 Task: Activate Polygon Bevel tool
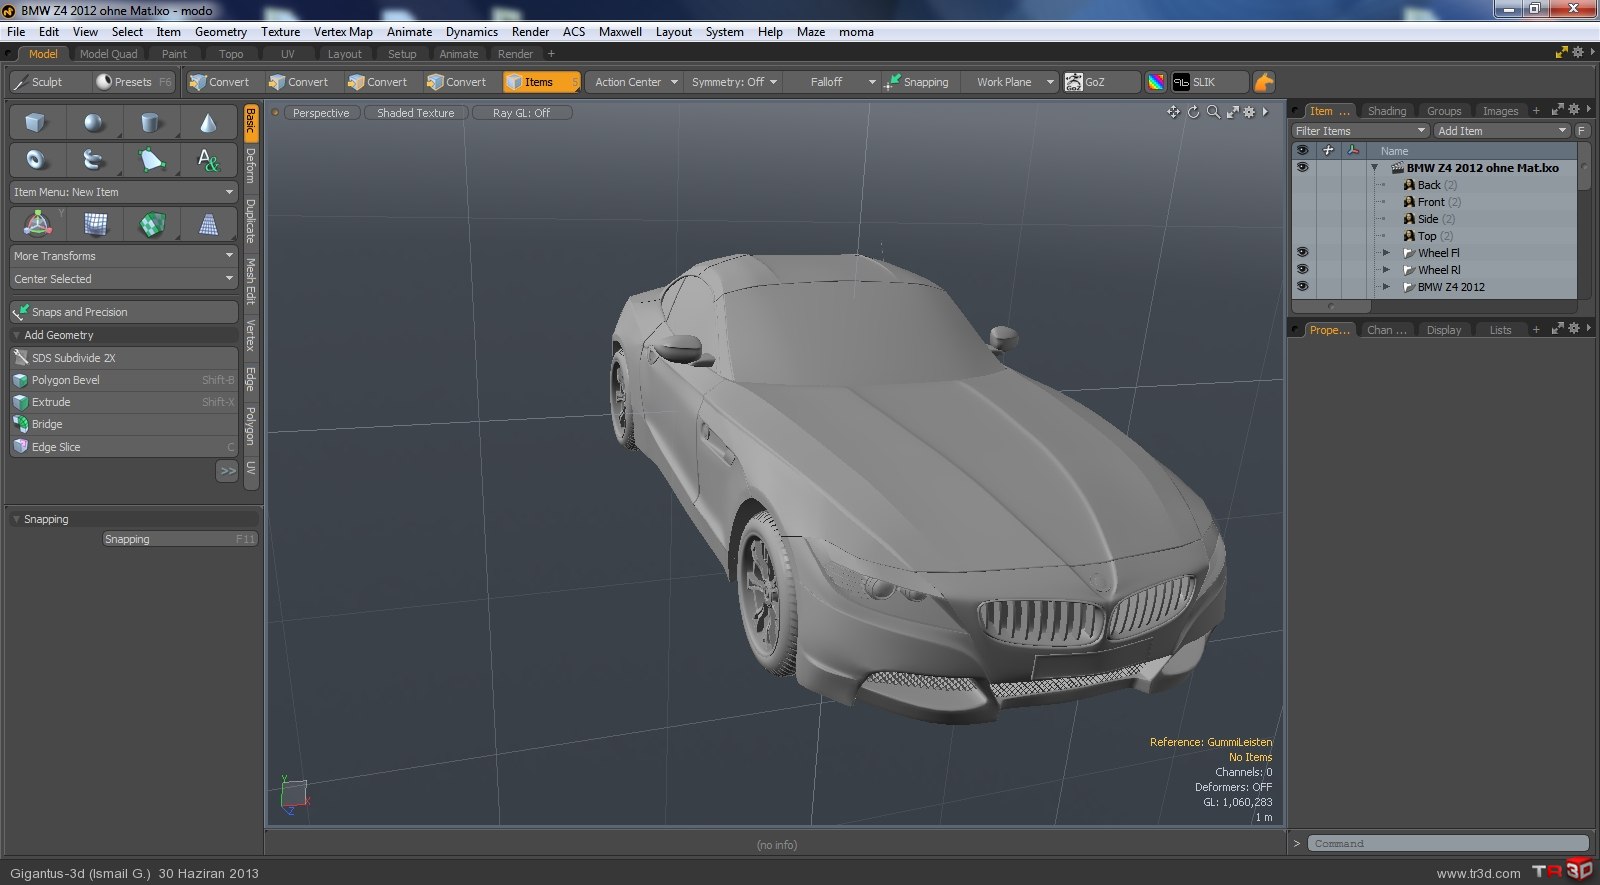tap(124, 380)
